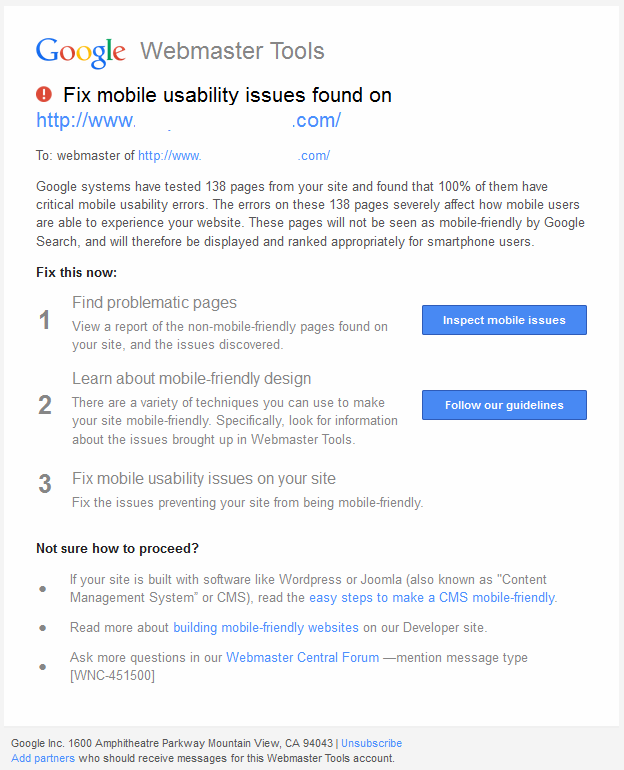Click the Fix this now heading

(x=77, y=273)
